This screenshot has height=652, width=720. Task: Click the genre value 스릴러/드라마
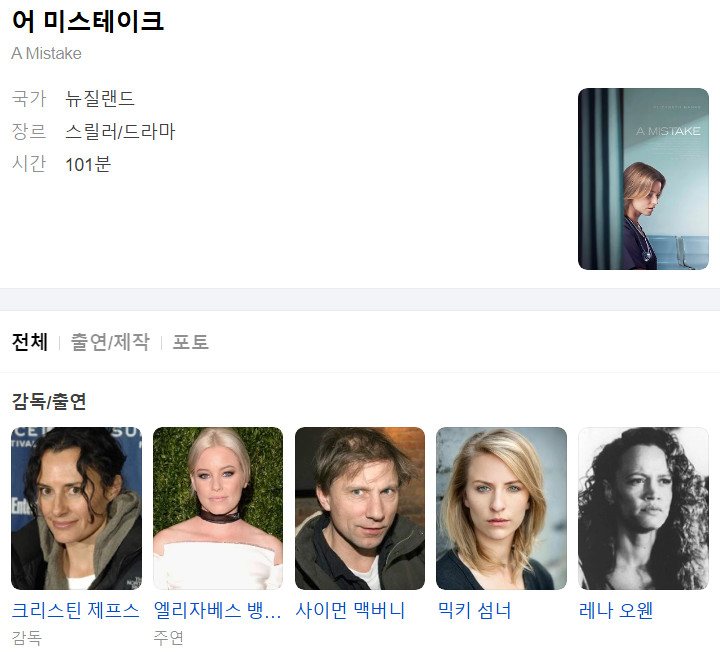(120, 131)
